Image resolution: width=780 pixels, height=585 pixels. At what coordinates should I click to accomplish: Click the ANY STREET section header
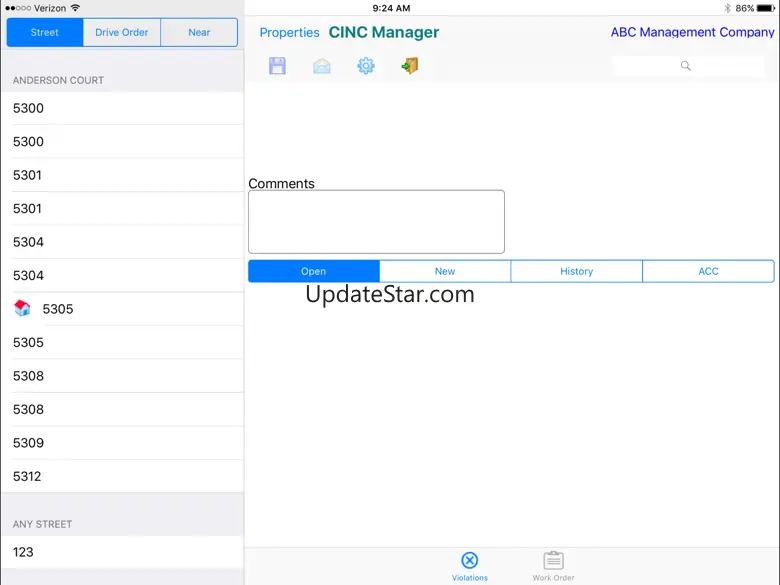pyautogui.click(x=42, y=524)
